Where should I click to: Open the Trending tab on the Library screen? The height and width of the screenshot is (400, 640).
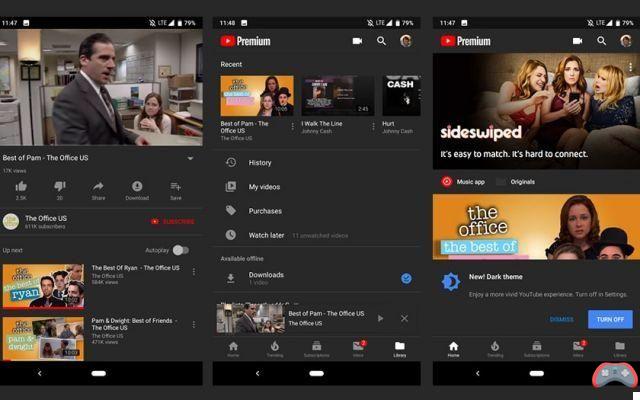[275, 349]
